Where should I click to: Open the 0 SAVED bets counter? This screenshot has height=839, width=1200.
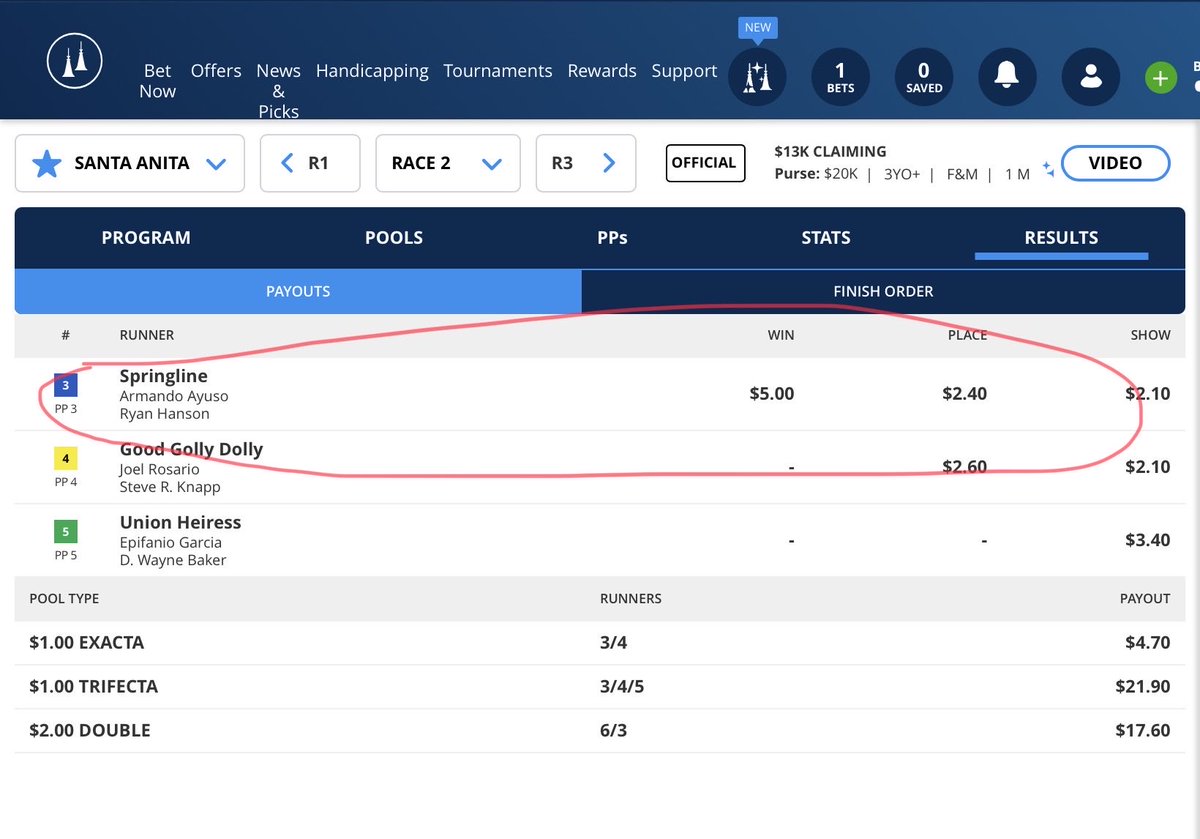[923, 77]
